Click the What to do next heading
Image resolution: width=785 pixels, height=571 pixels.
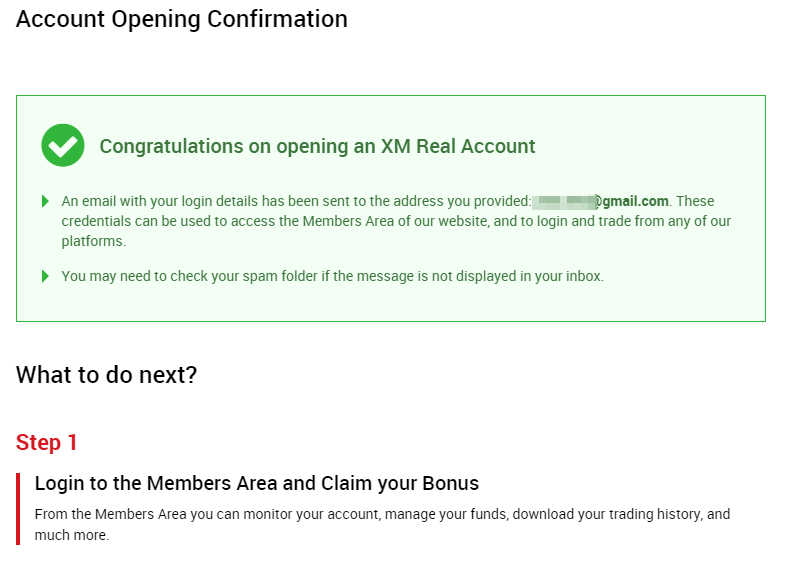pos(107,375)
